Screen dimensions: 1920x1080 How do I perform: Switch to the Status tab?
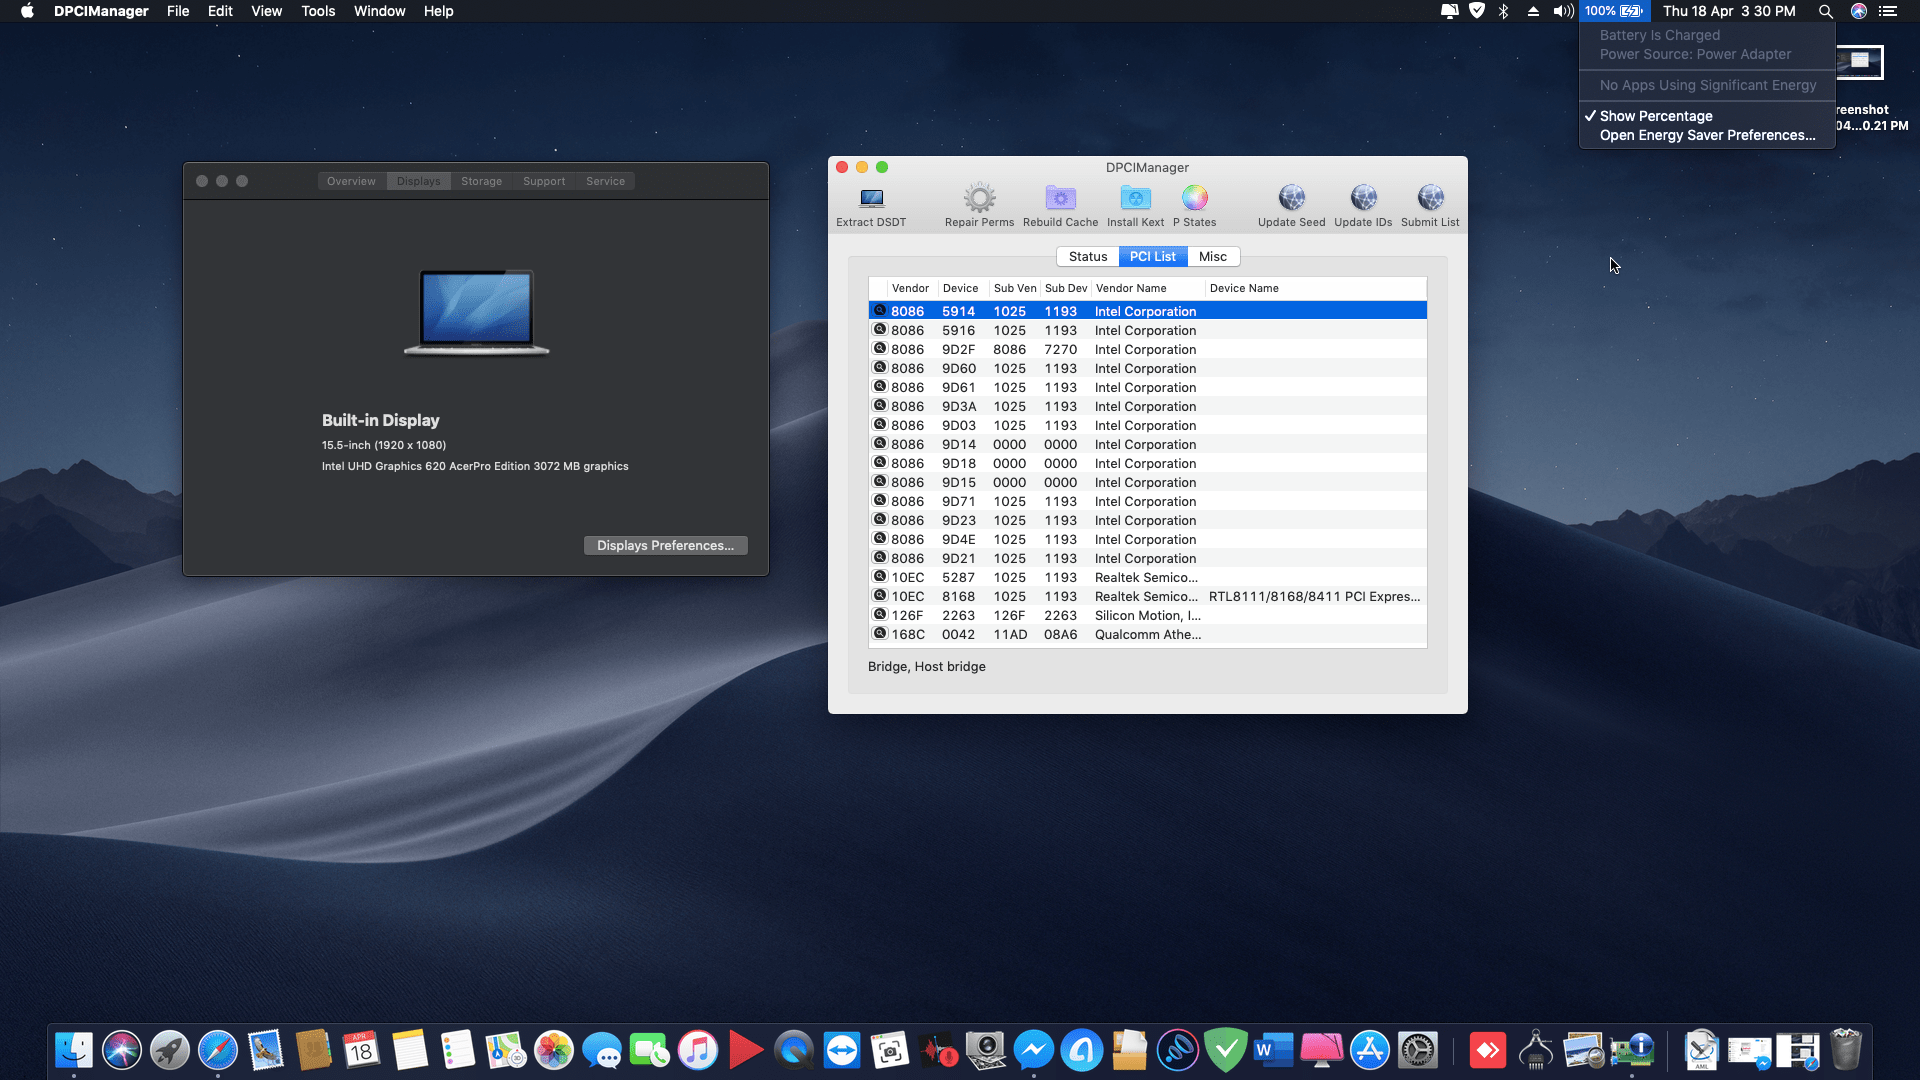1087,257
